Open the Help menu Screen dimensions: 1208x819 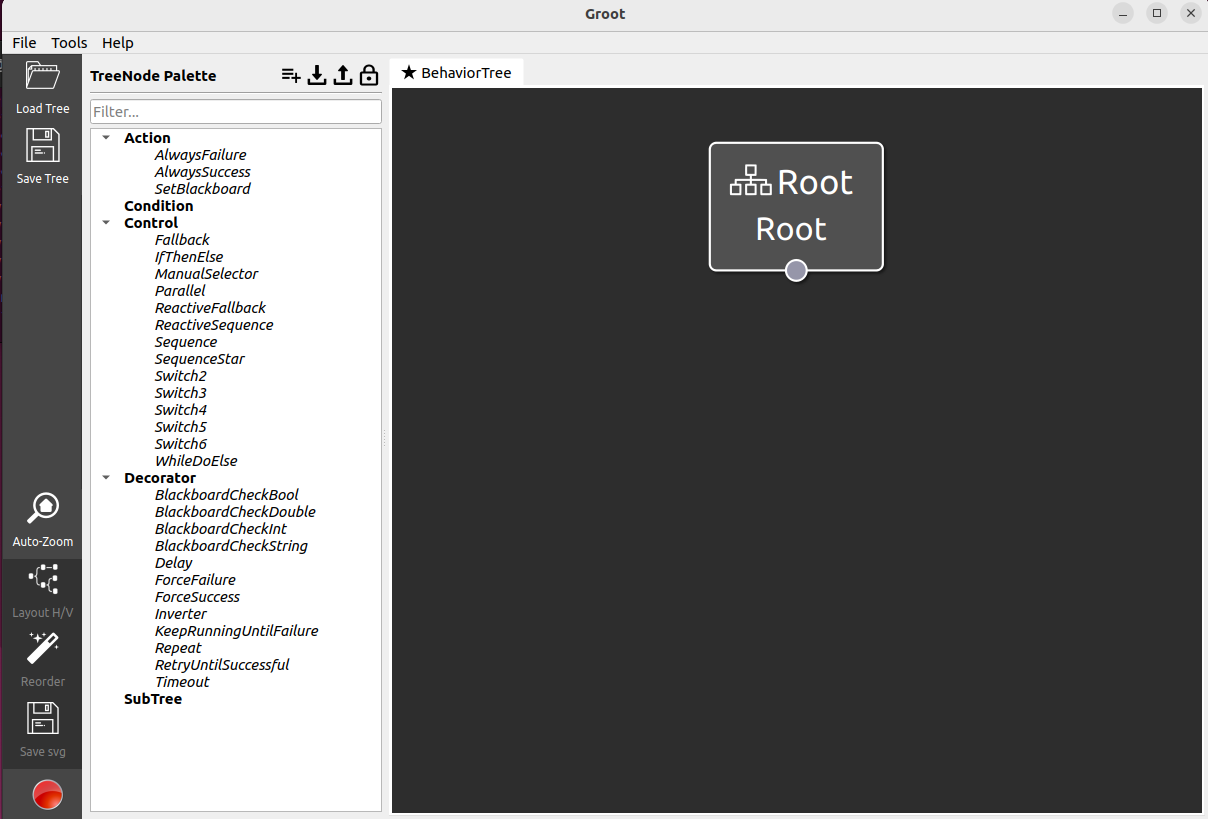coord(118,43)
